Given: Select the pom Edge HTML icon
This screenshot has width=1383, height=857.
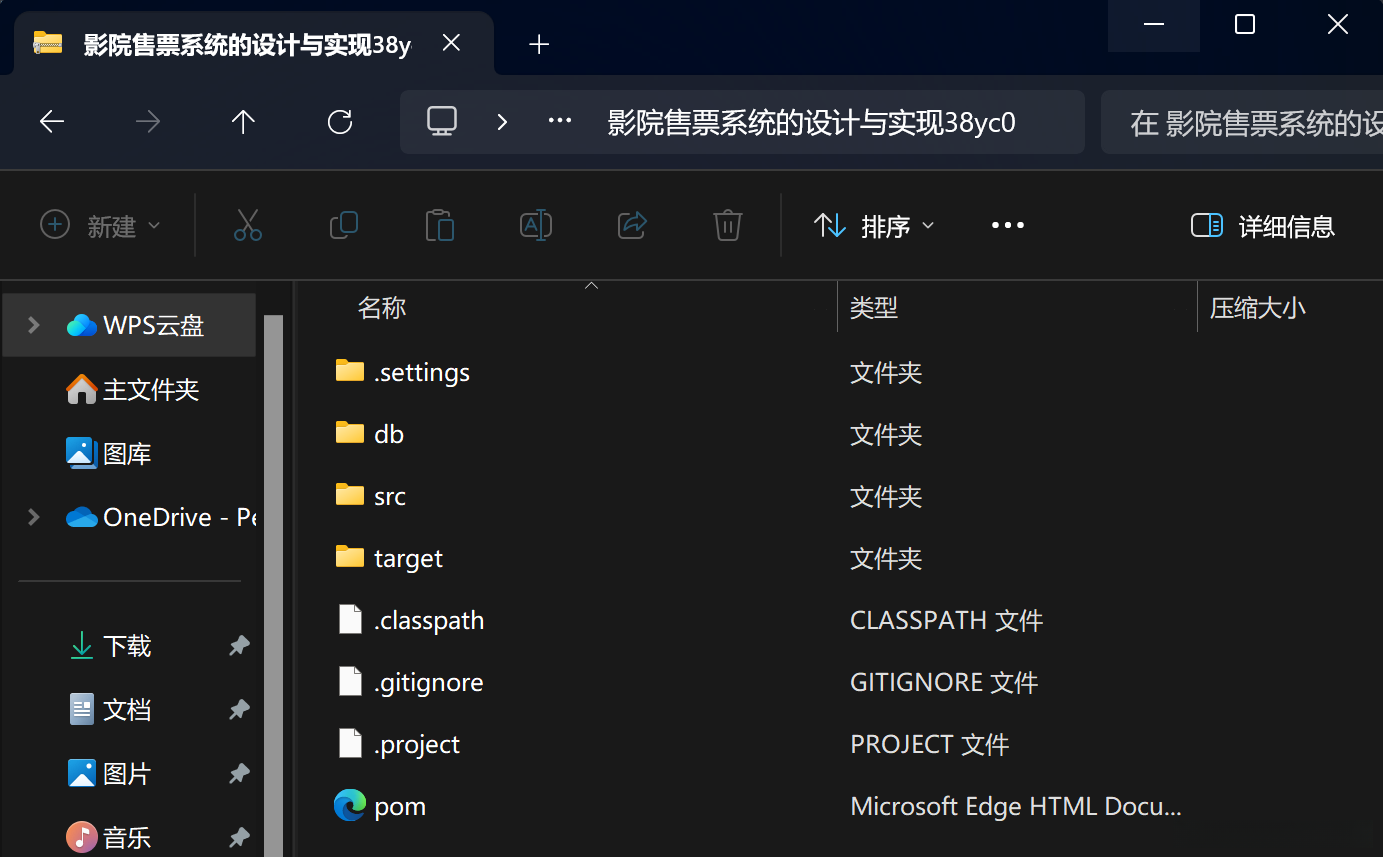Looking at the screenshot, I should click(350, 806).
